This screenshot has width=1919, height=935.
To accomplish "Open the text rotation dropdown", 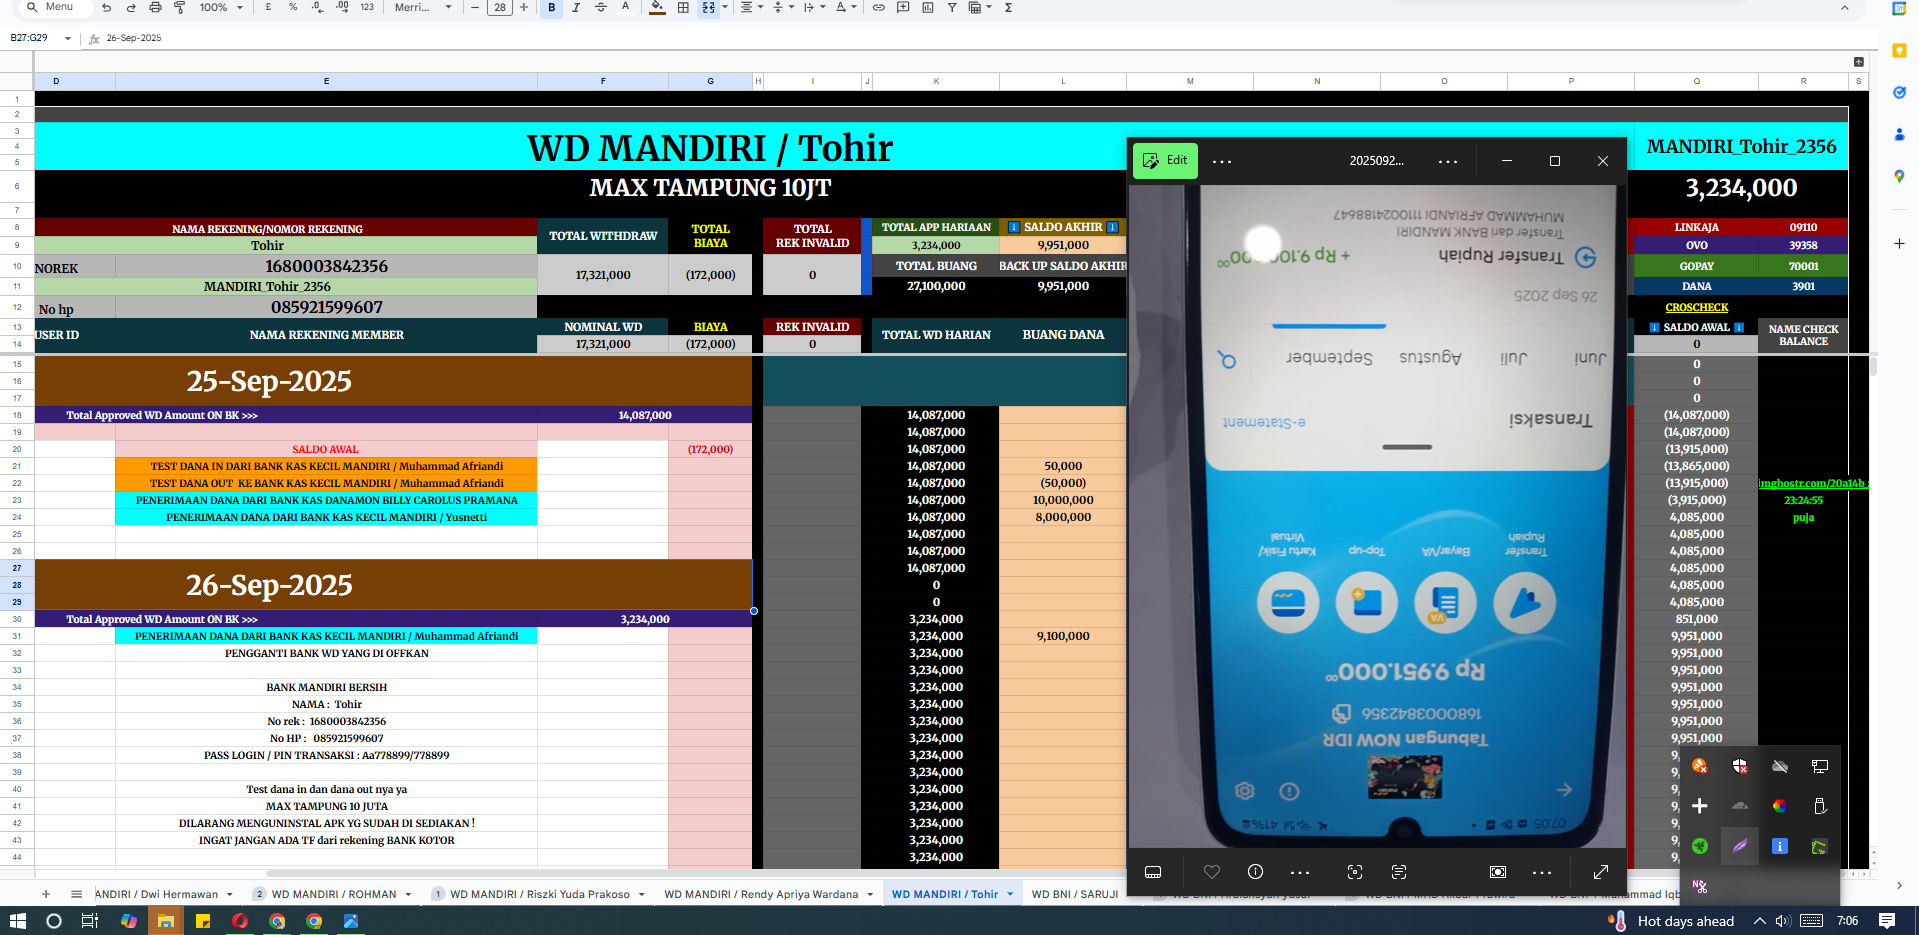I will point(845,7).
